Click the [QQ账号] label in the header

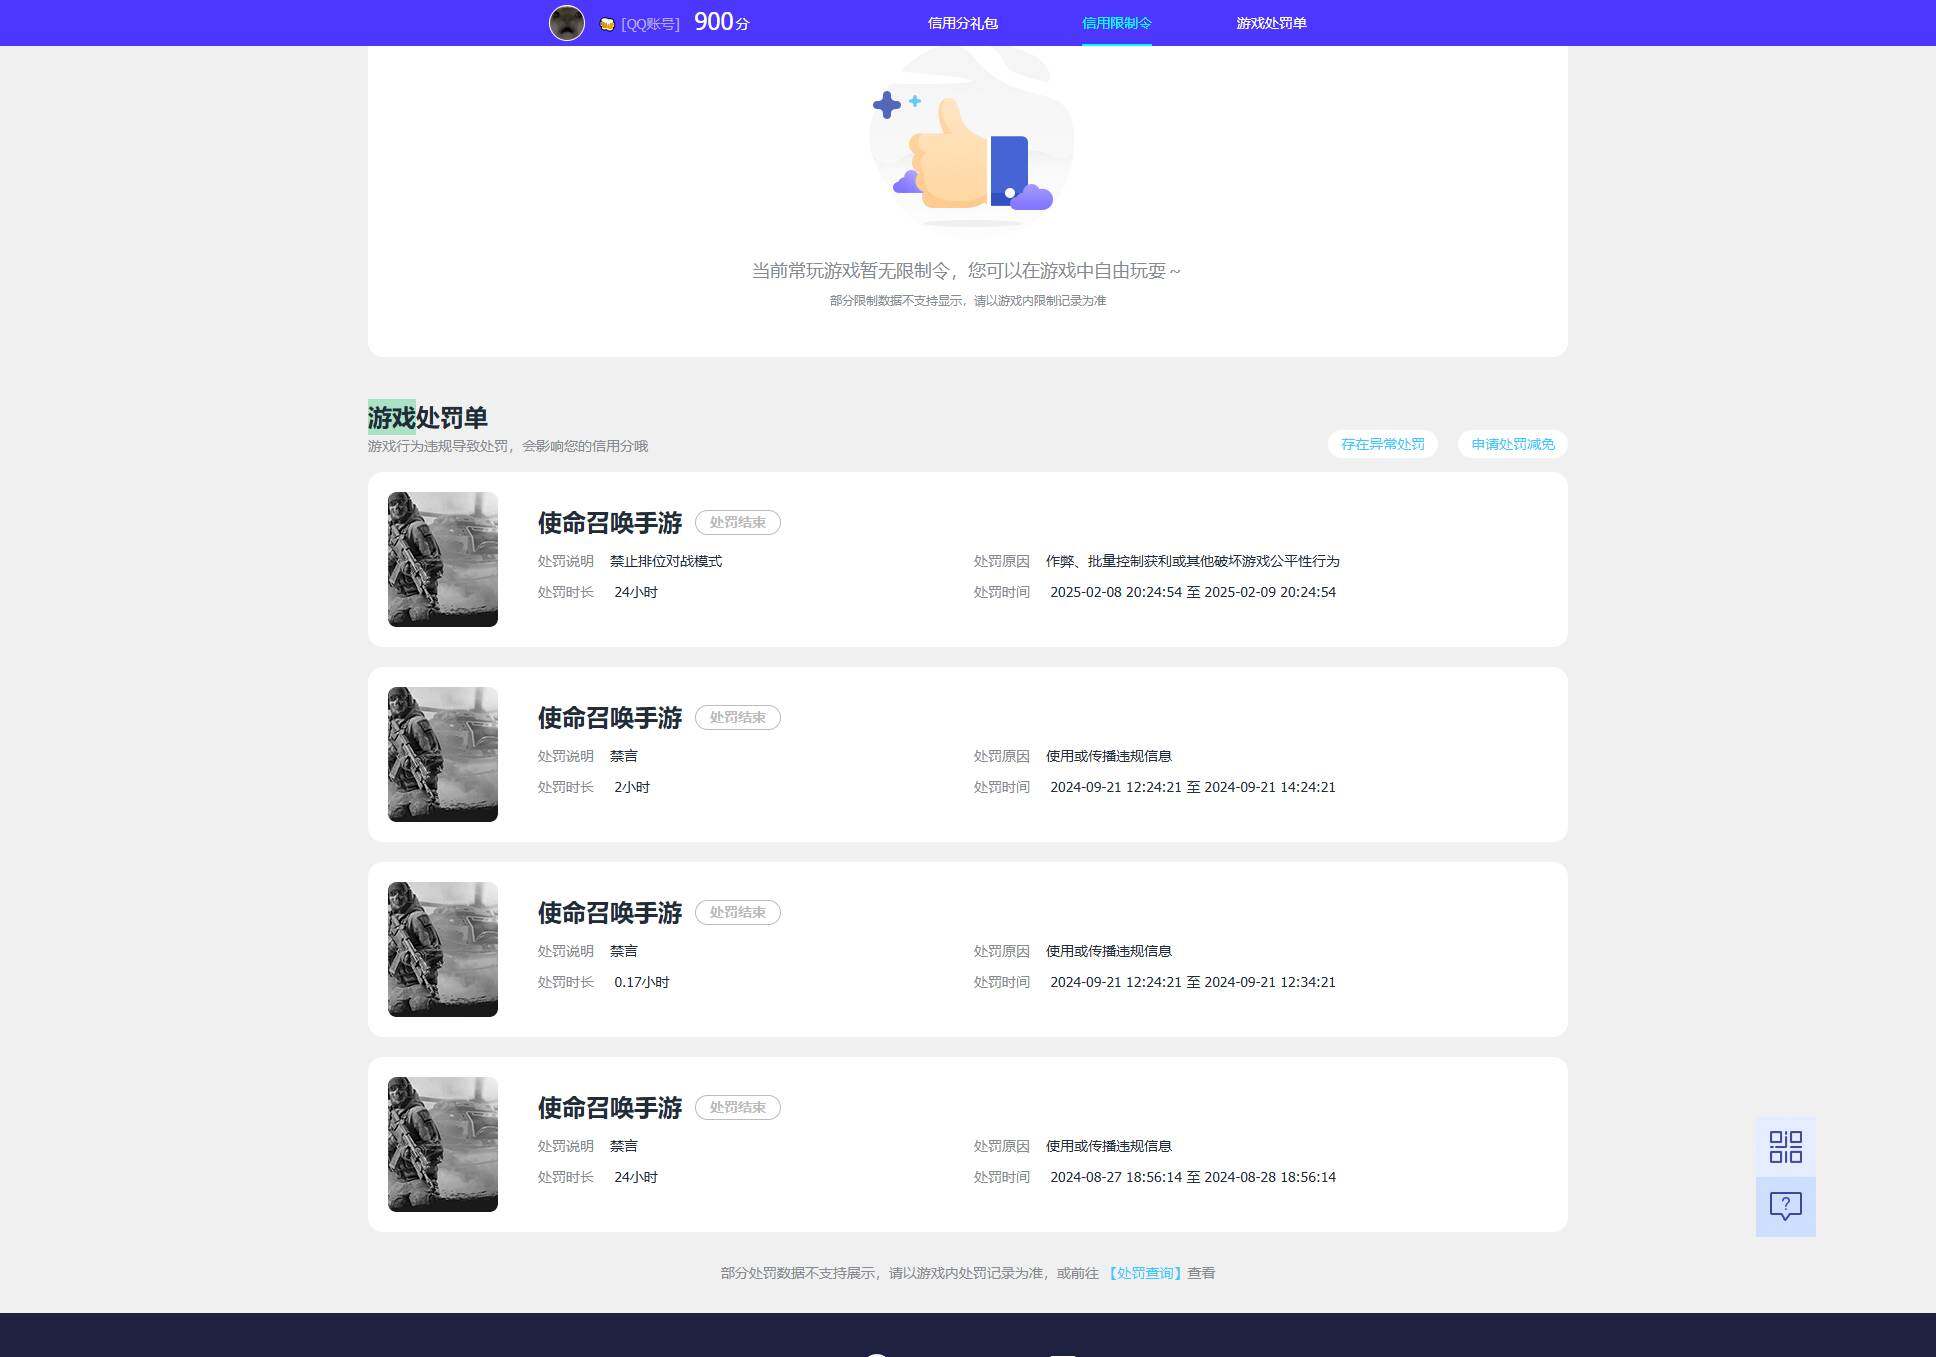(650, 24)
